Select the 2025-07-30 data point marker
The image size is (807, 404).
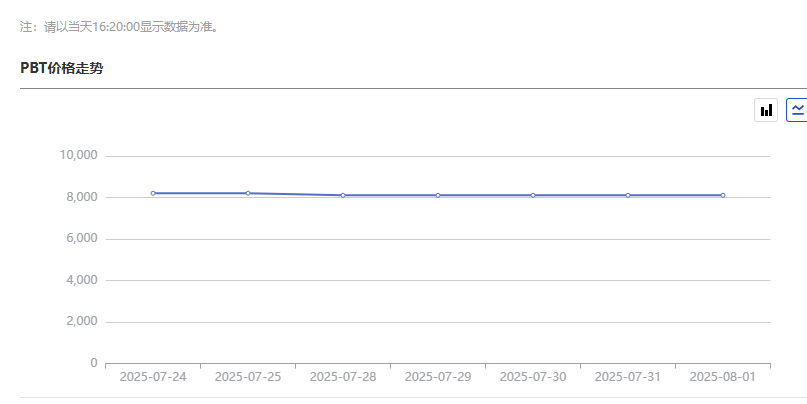[533, 195]
